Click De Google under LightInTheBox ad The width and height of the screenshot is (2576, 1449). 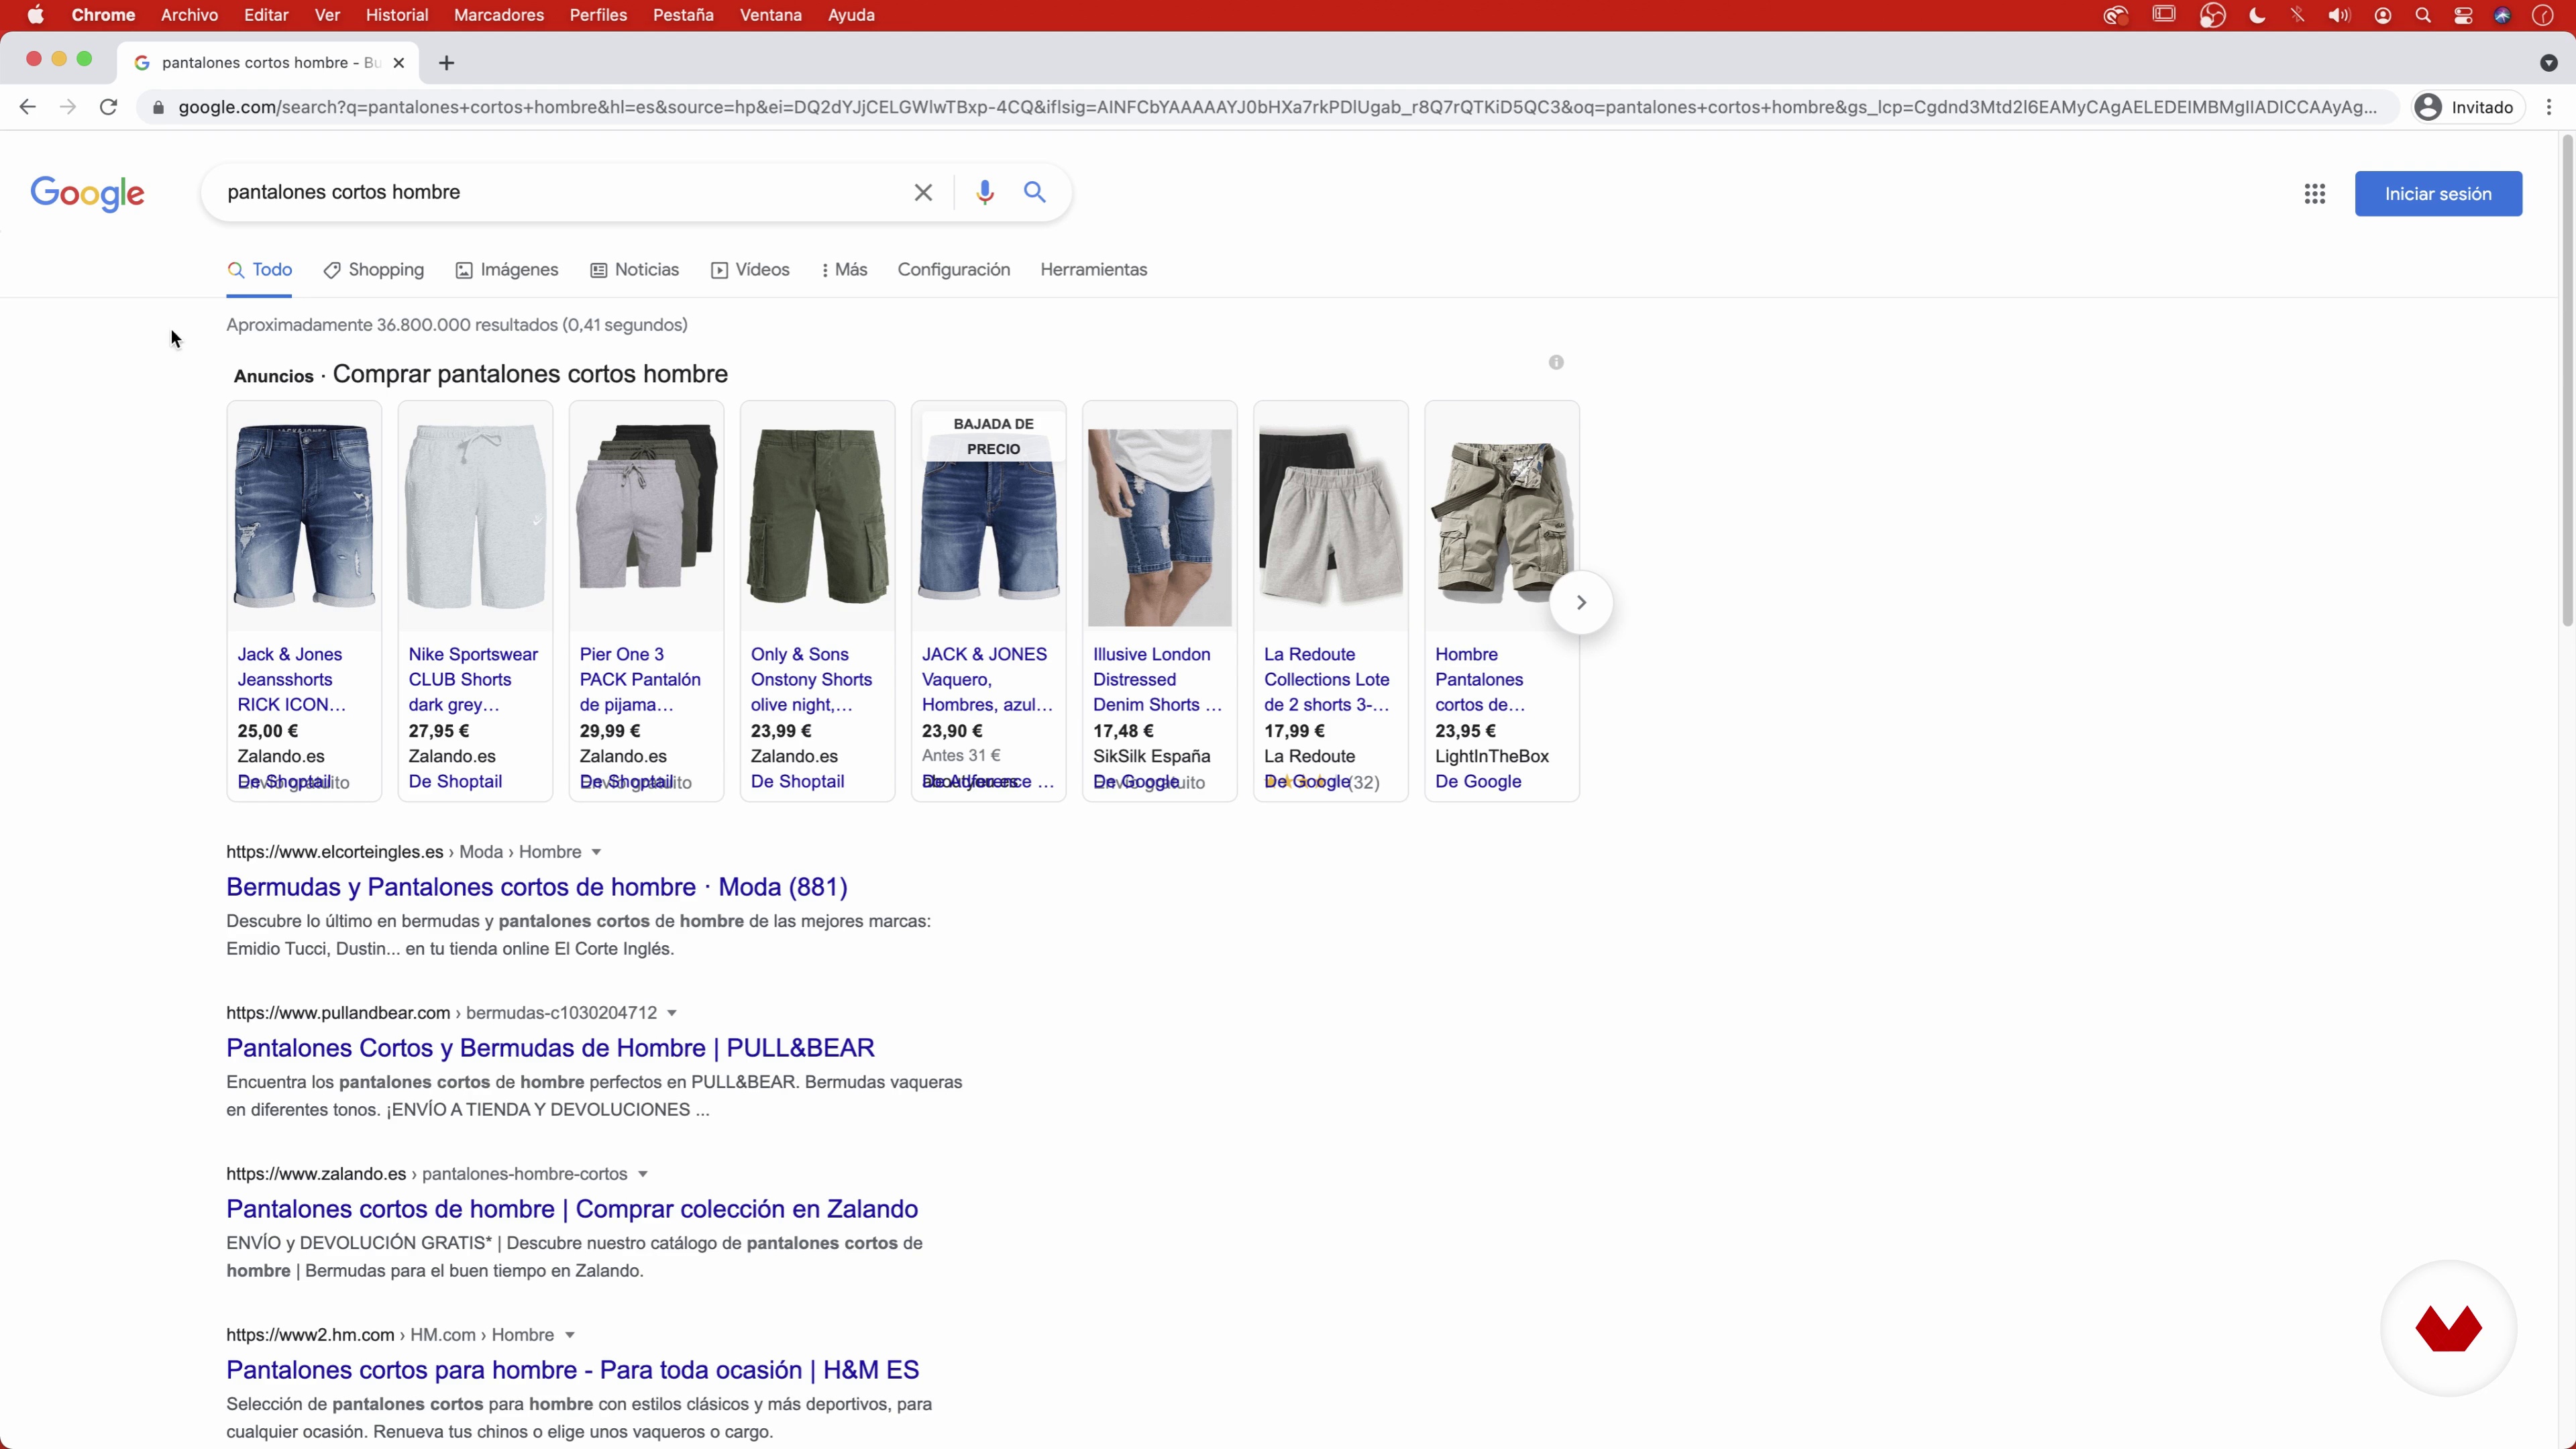point(1478,782)
